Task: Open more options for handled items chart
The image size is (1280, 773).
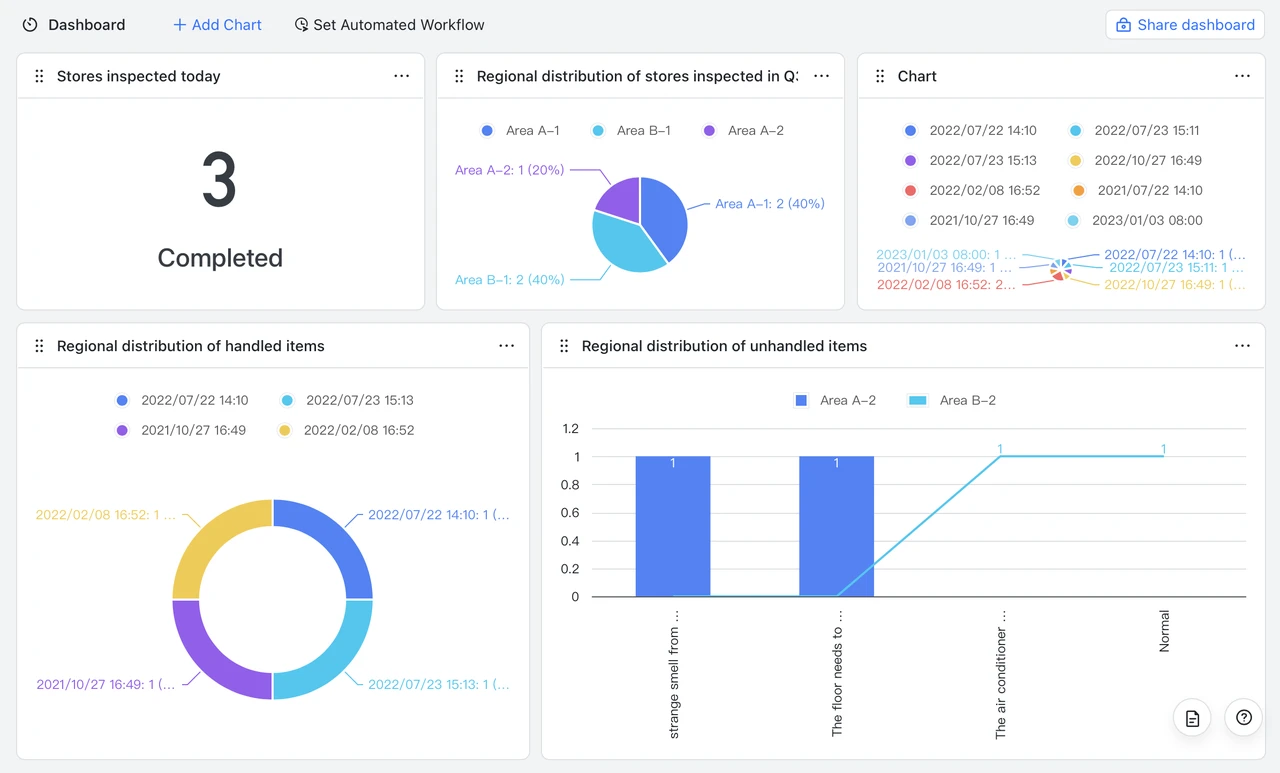Action: point(506,346)
